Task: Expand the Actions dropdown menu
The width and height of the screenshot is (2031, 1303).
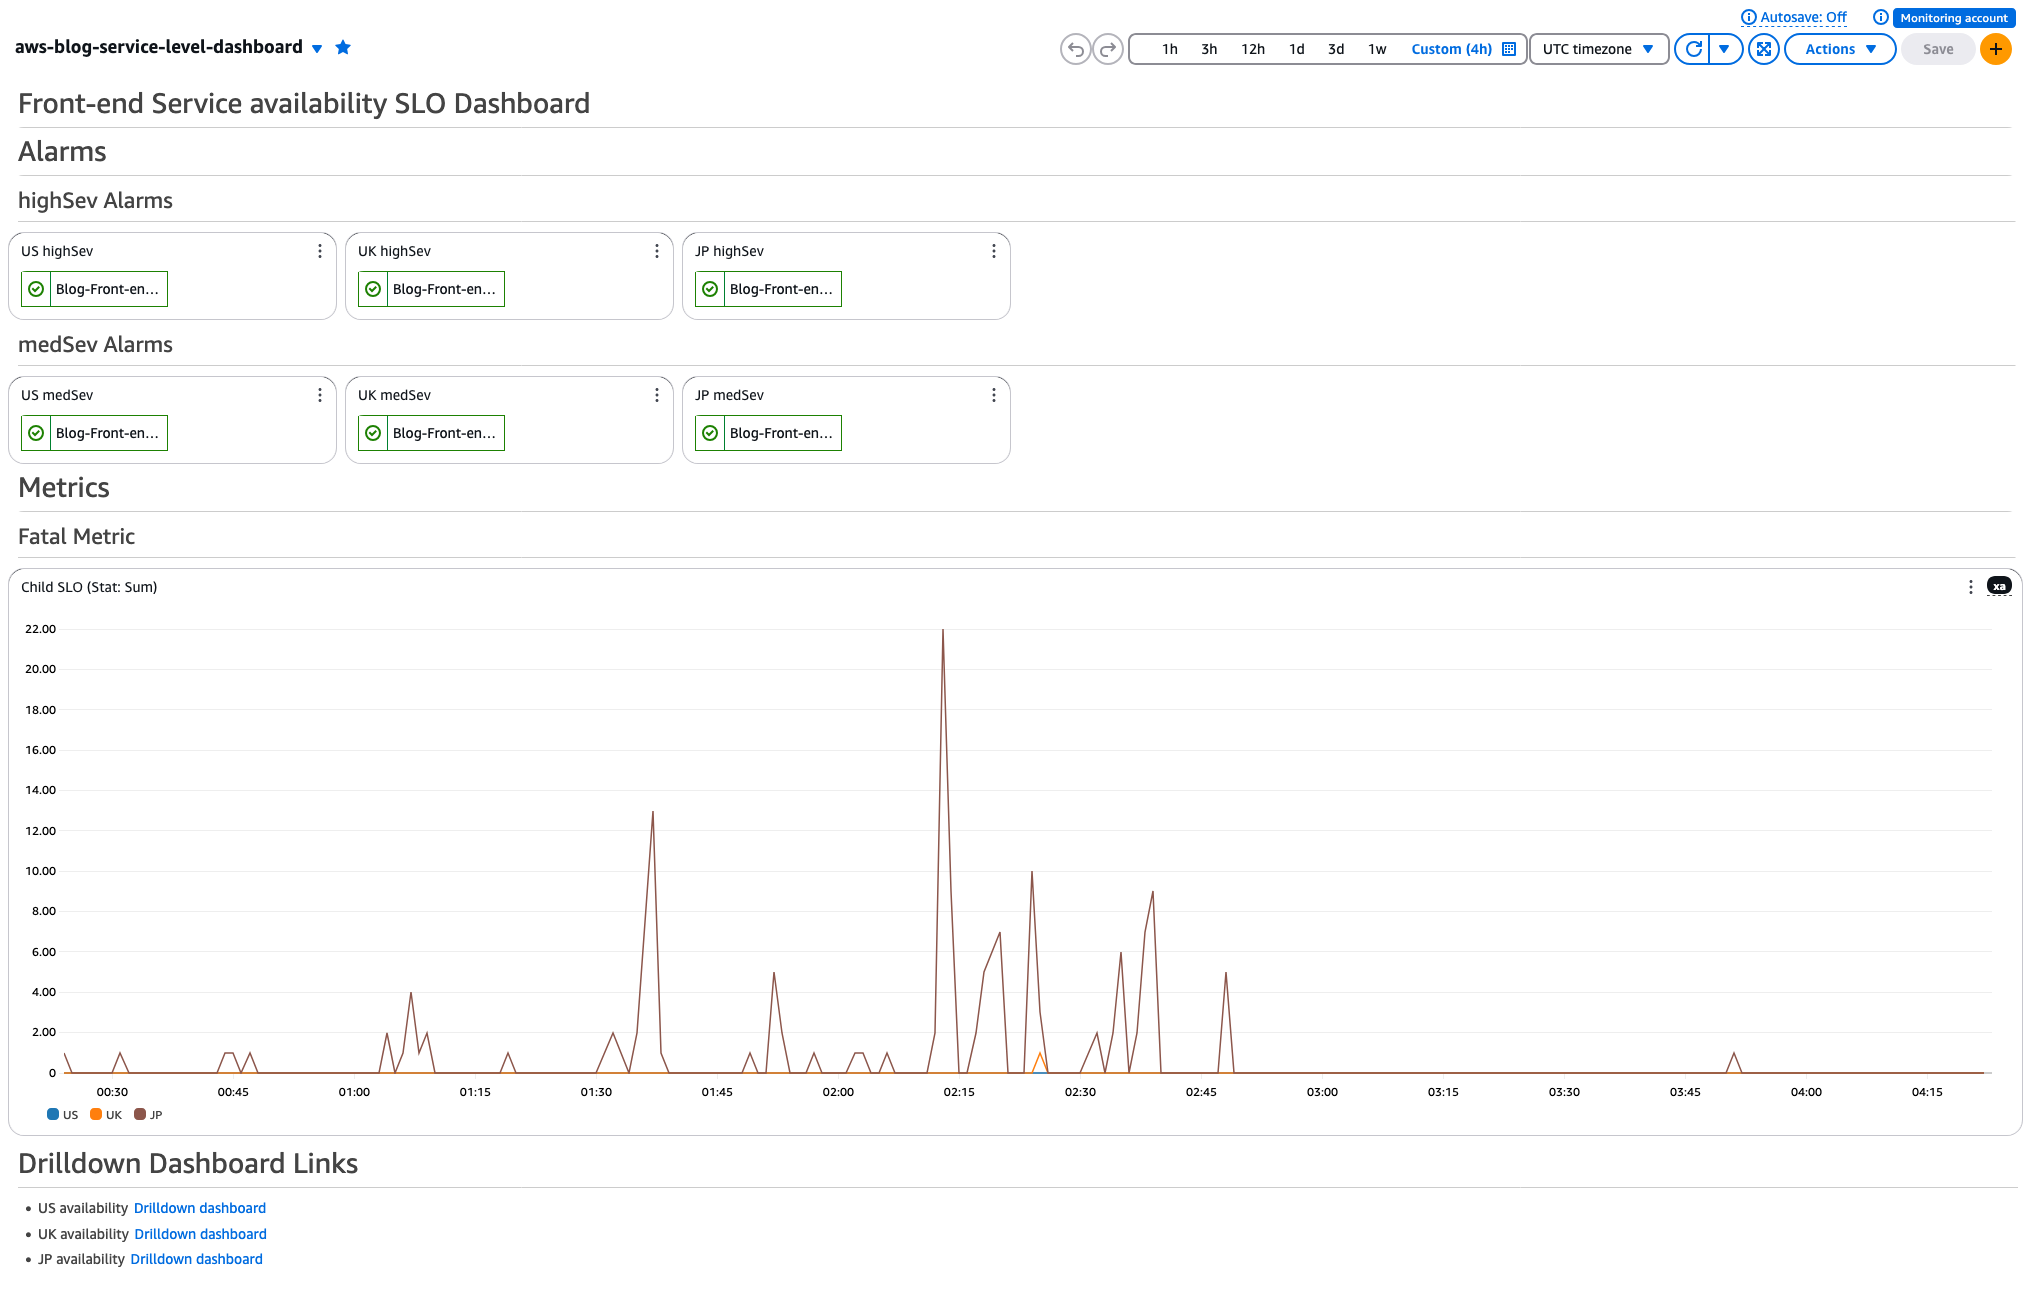Action: coord(1839,49)
